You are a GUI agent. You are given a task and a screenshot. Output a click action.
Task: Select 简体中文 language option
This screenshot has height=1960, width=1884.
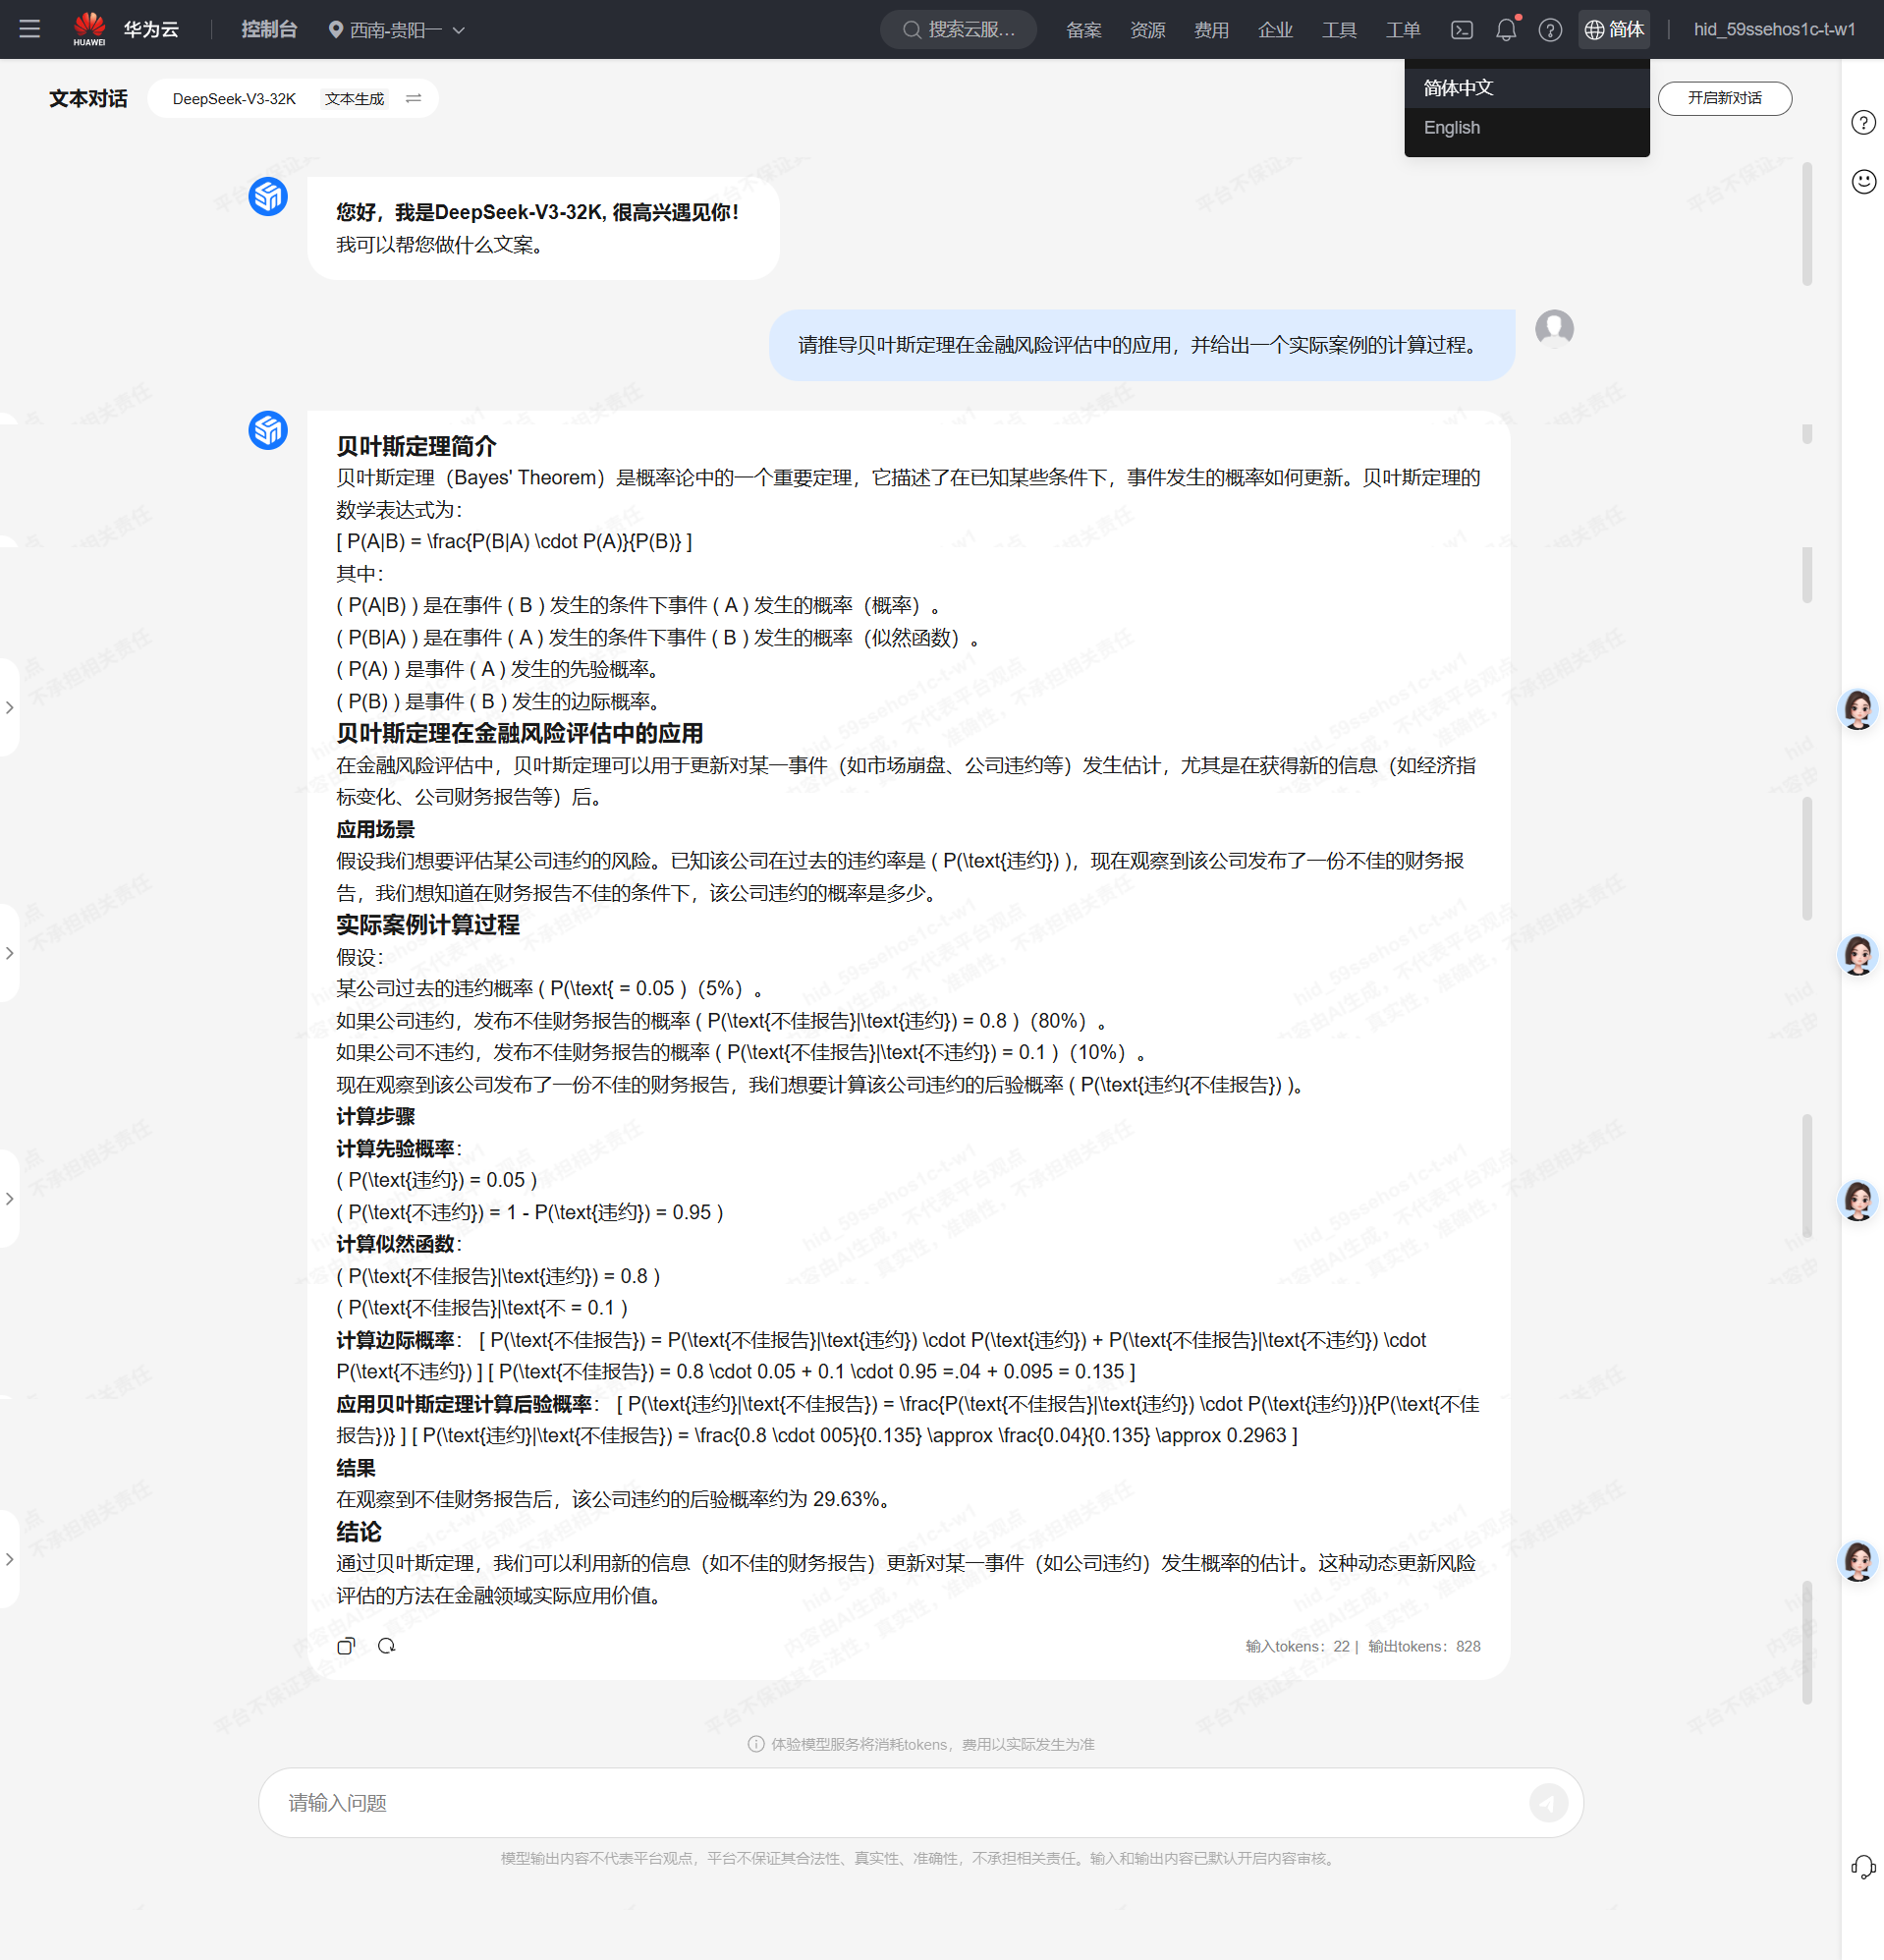coord(1527,88)
